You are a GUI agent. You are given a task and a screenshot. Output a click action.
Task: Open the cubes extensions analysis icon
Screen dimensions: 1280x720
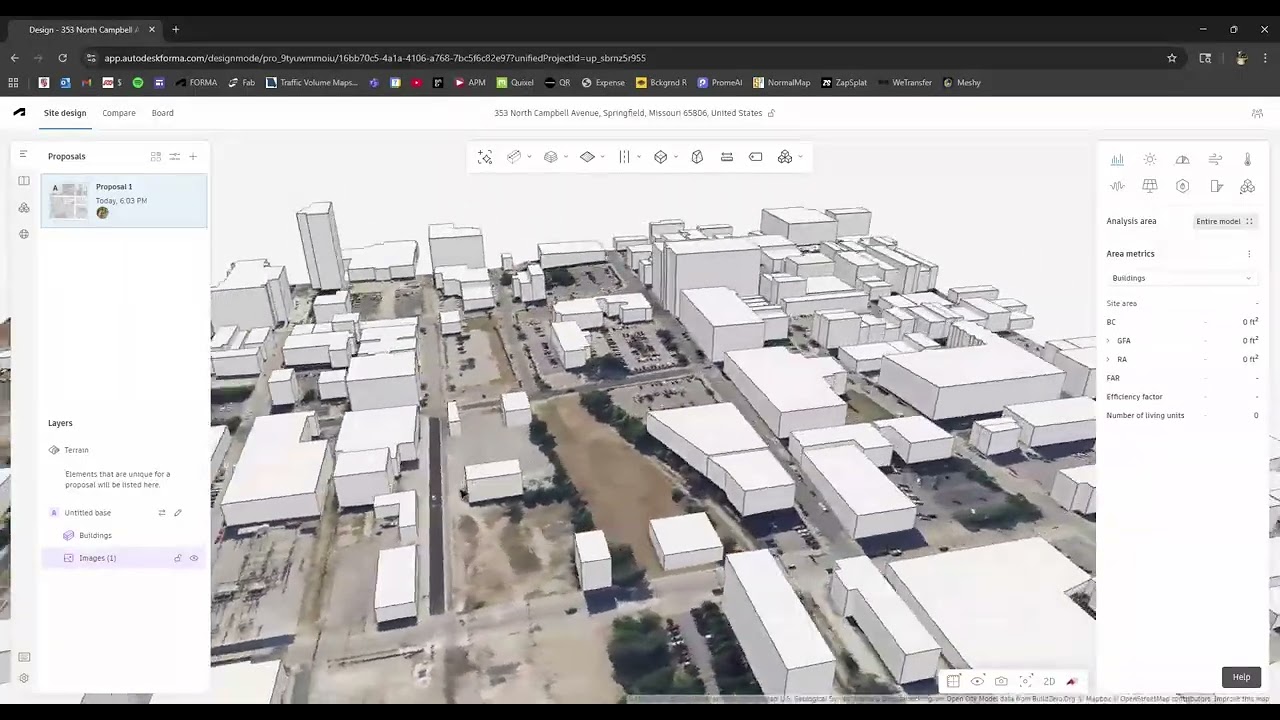[x=1247, y=186]
